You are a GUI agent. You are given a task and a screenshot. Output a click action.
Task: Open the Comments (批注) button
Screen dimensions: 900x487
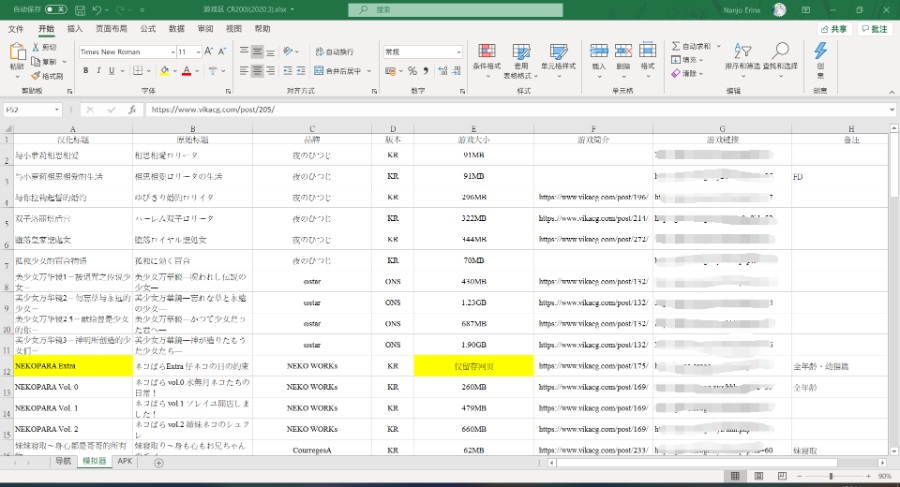pos(875,29)
